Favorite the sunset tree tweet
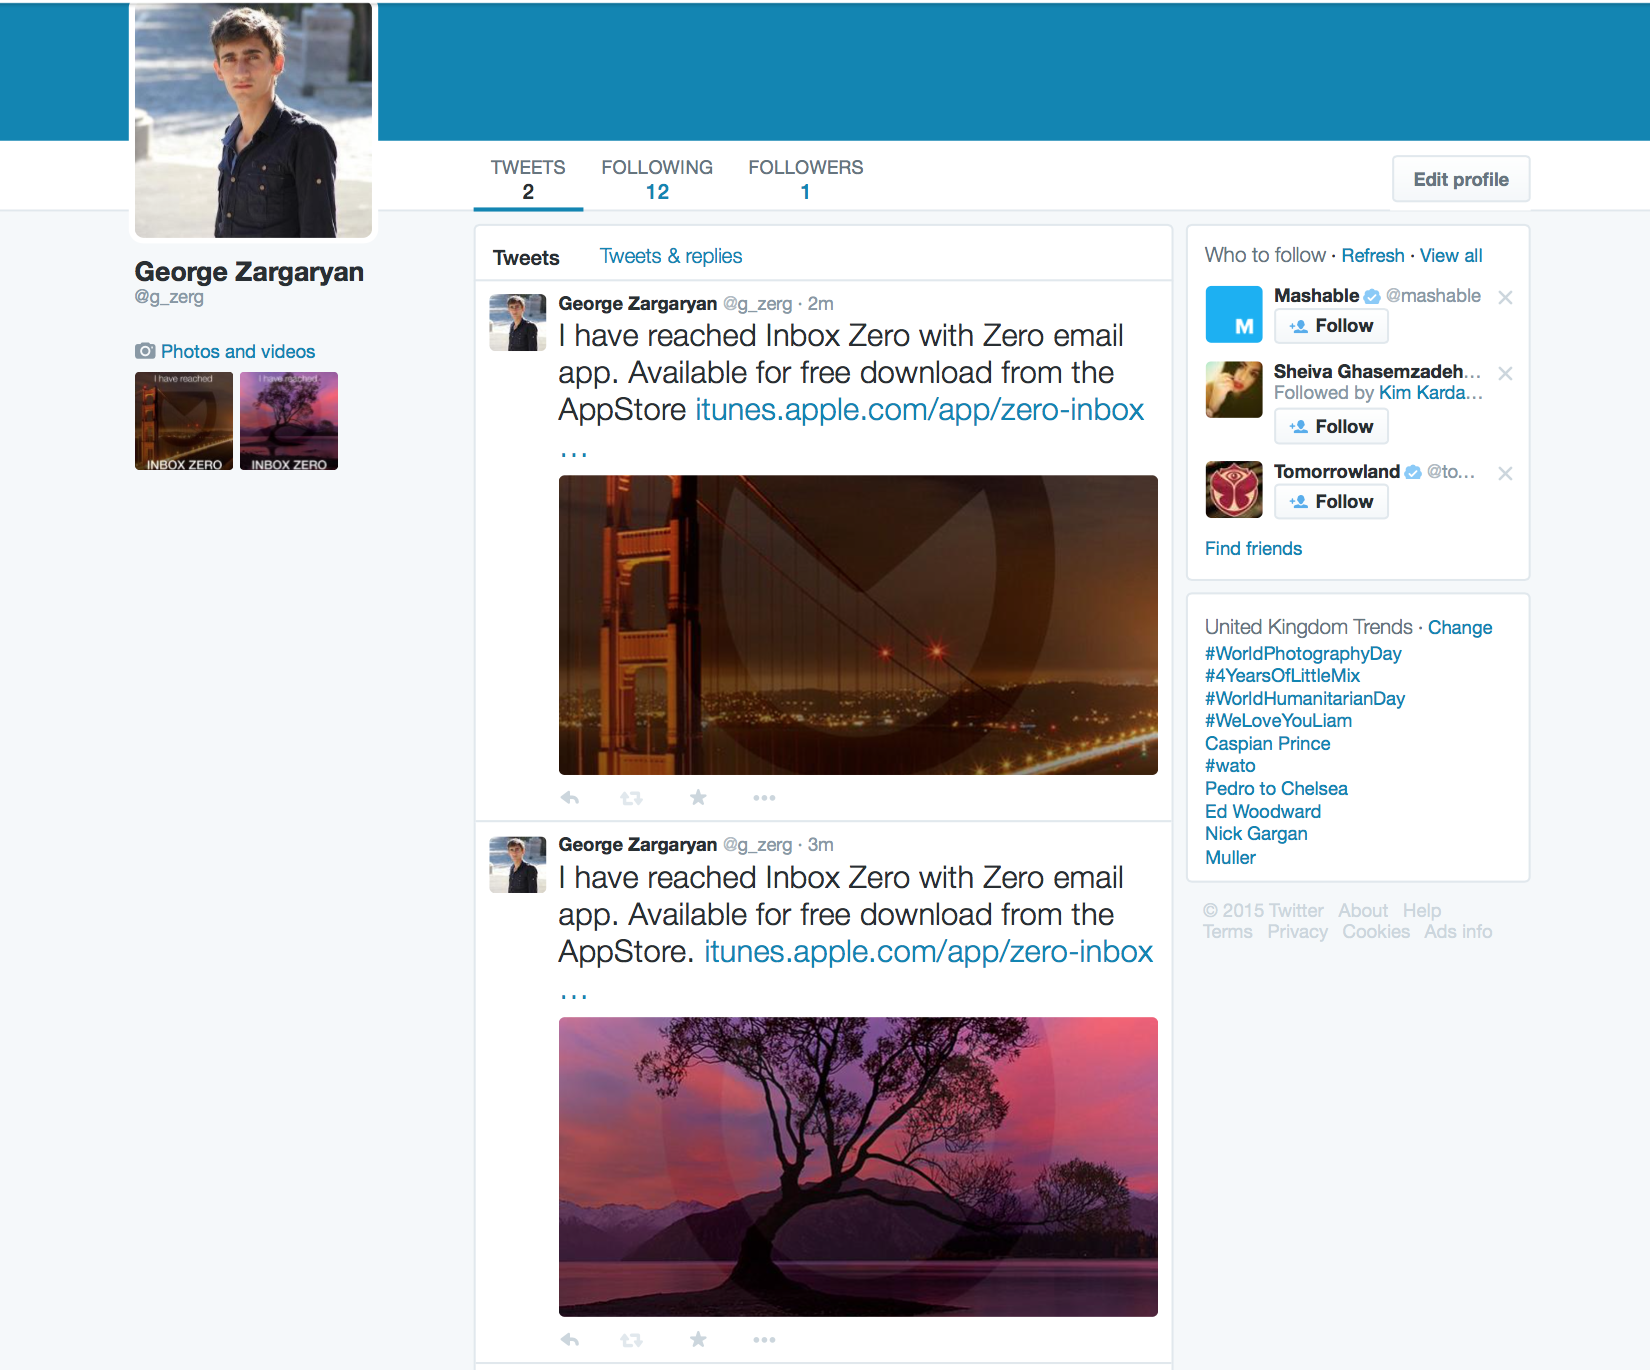Image resolution: width=1650 pixels, height=1370 pixels. click(698, 1339)
